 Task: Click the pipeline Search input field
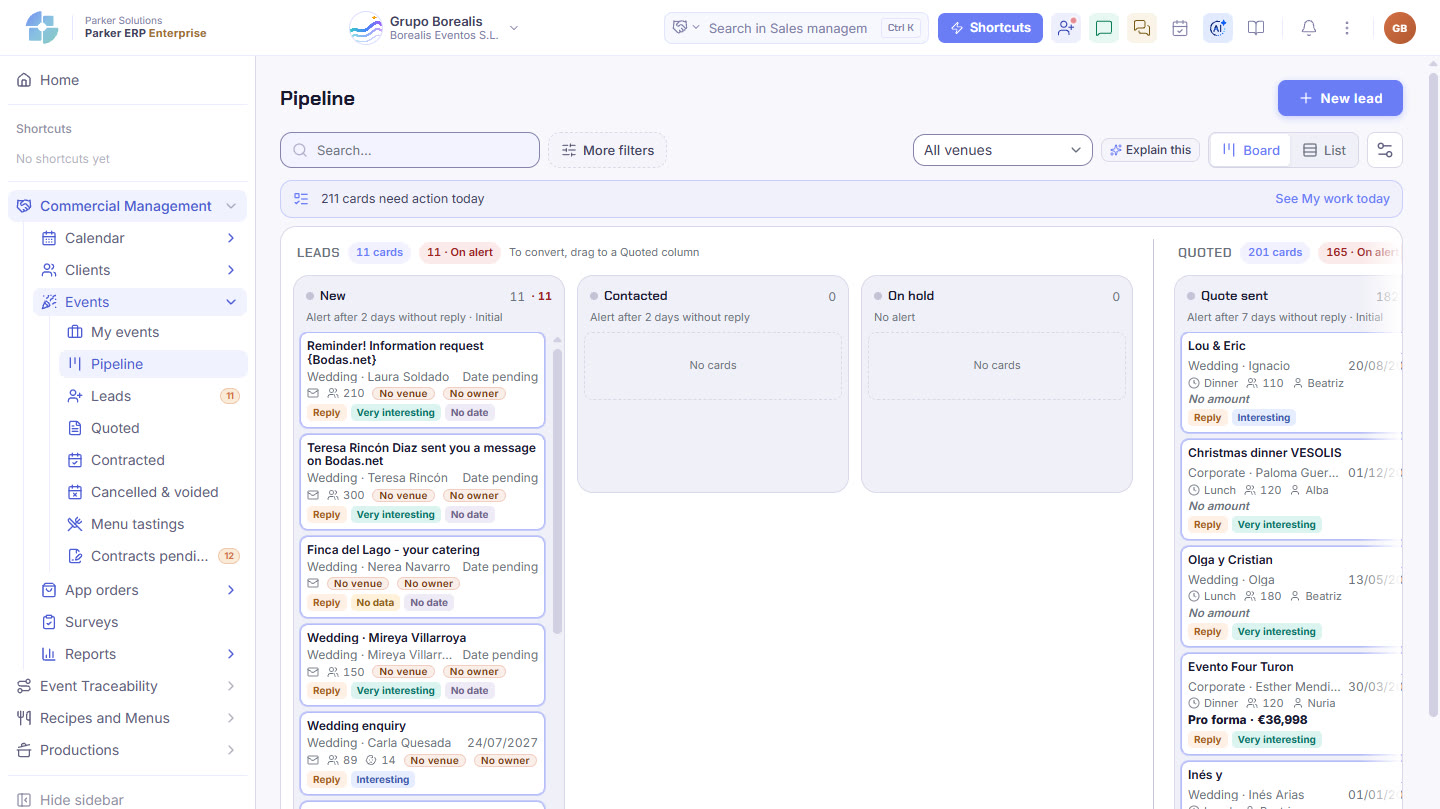pos(410,150)
